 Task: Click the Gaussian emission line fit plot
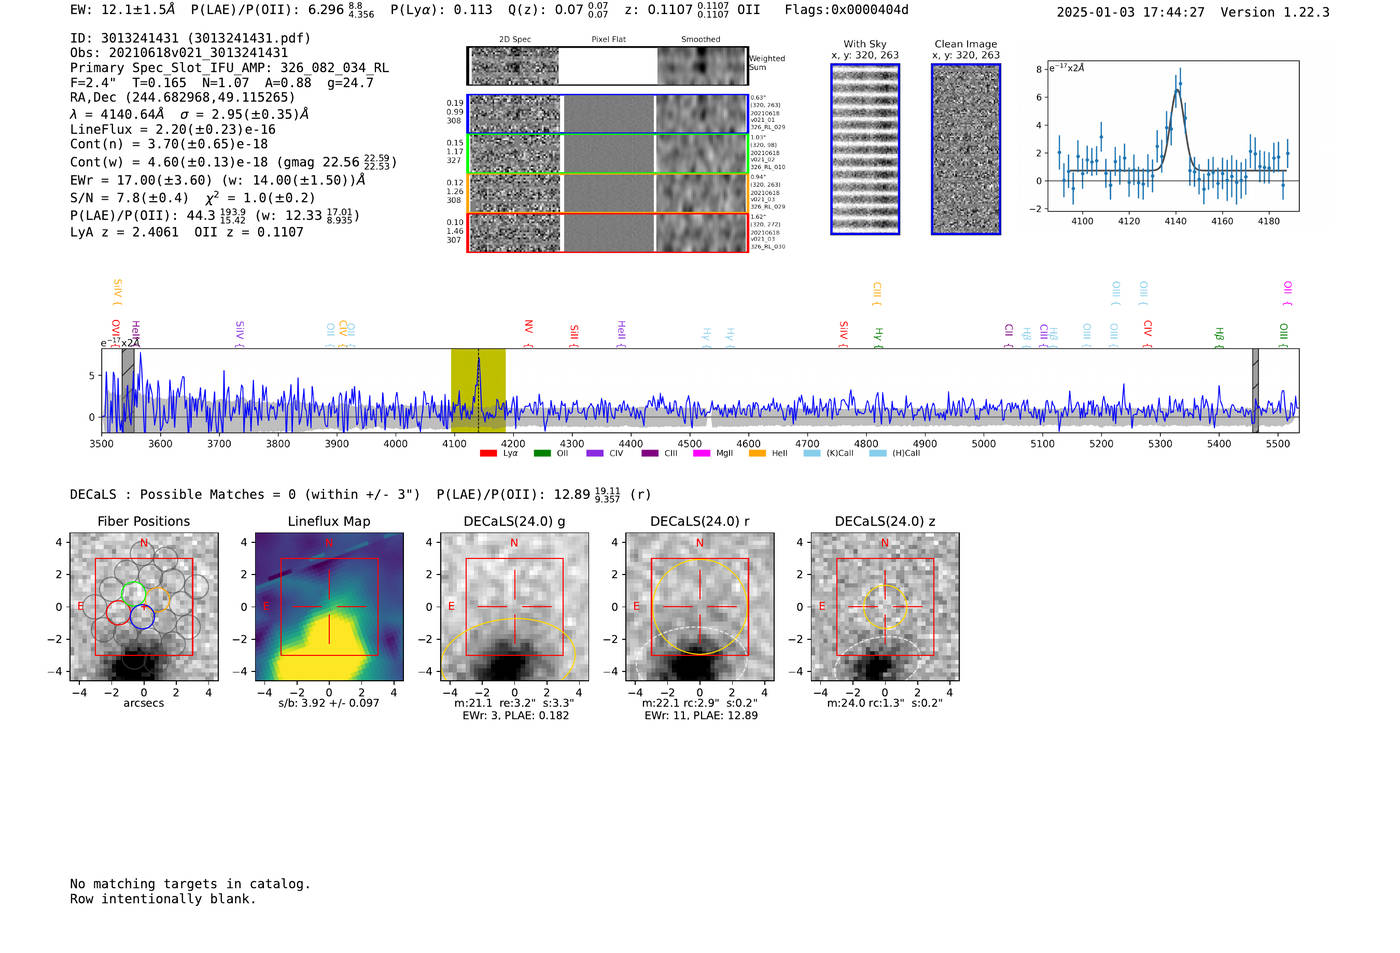tap(1172, 136)
